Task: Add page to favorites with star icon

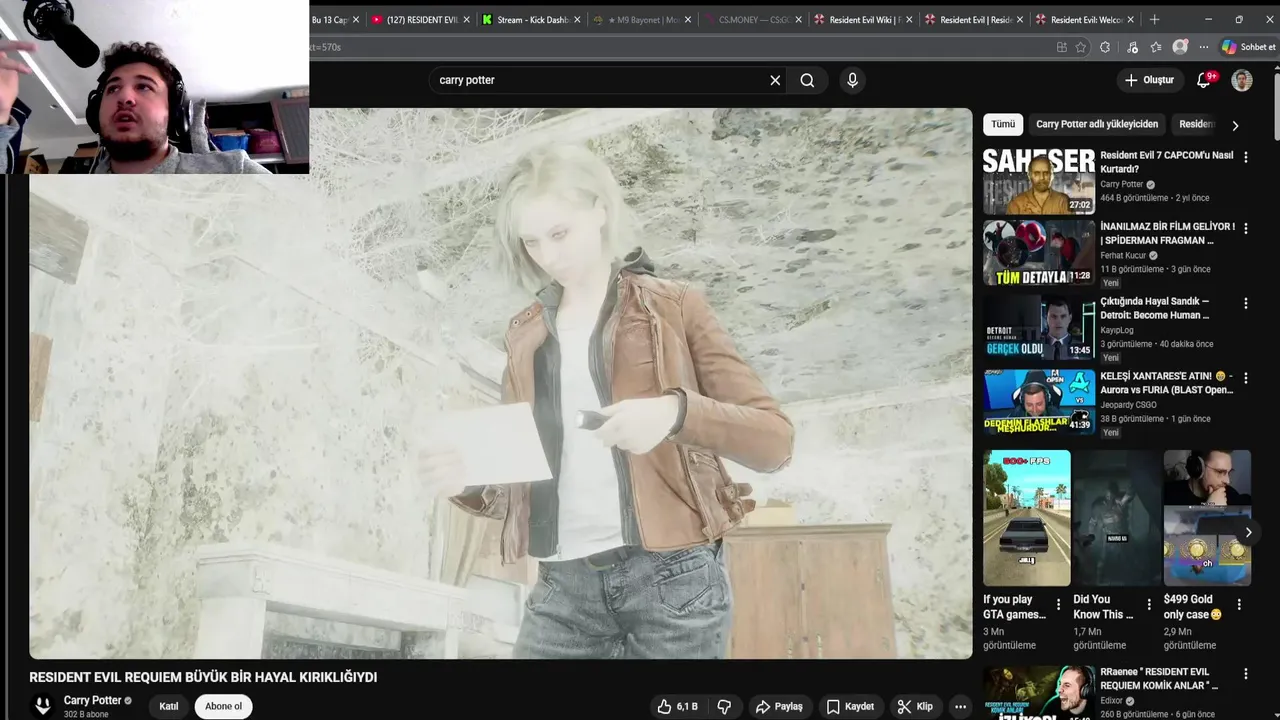Action: (1081, 47)
